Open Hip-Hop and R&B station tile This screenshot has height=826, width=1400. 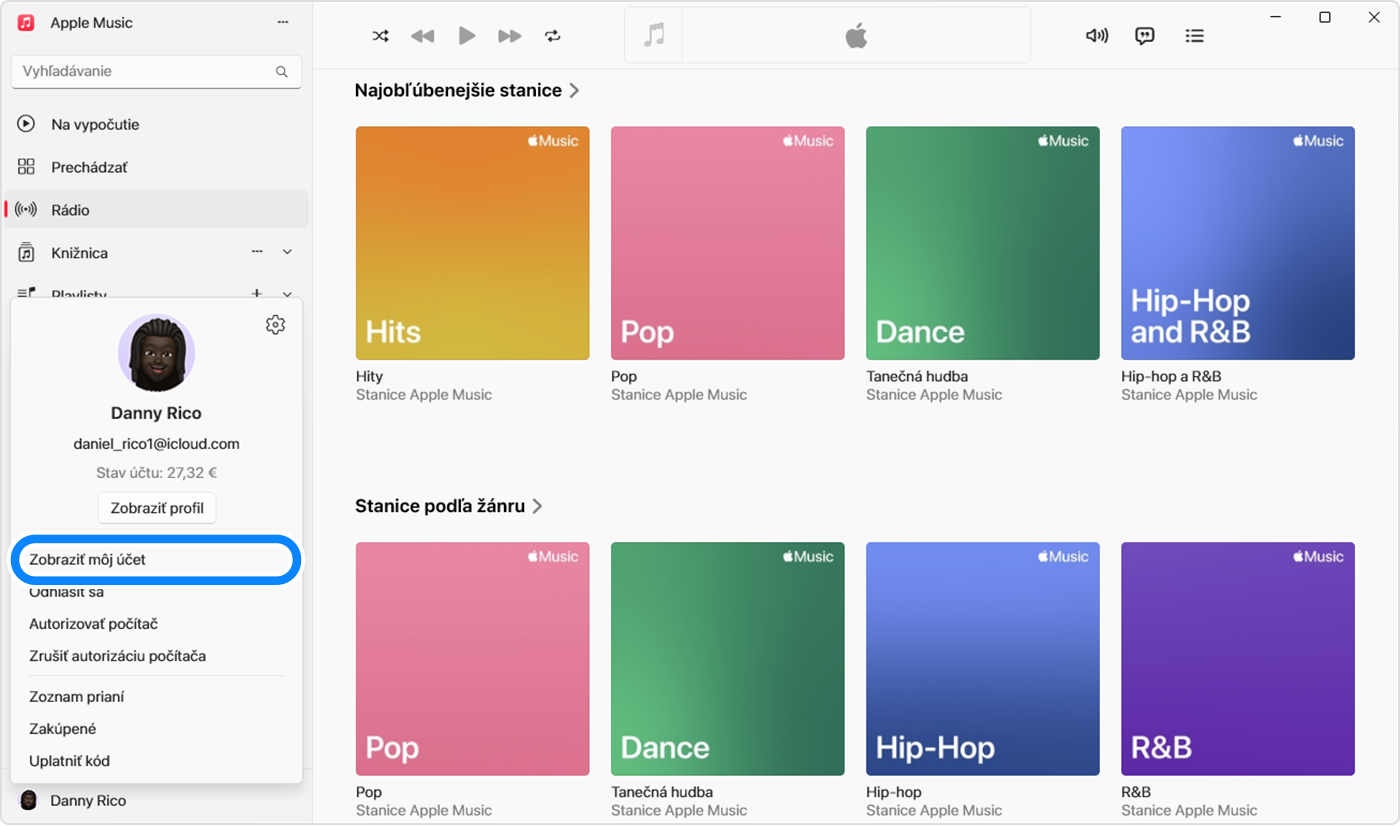[1238, 243]
